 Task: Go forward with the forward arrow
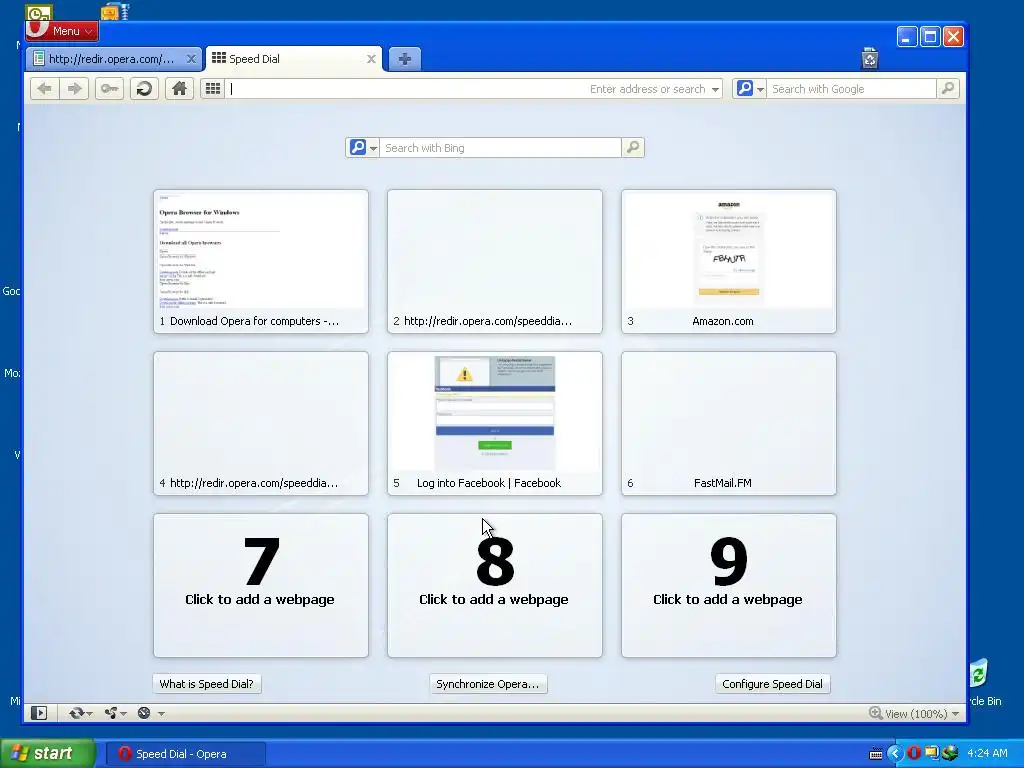click(74, 88)
